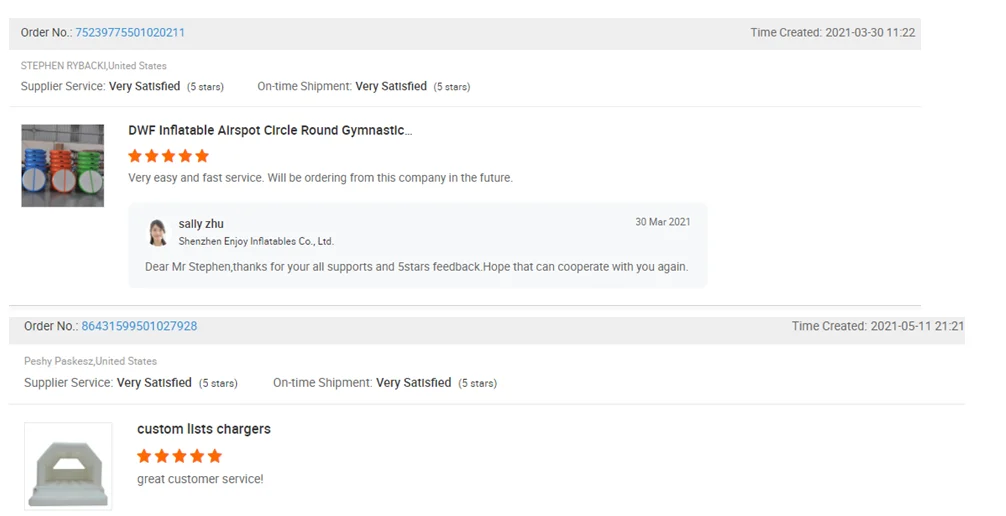
Task: Open DWF Inflatable Airspot Circle product title
Action: pos(270,131)
